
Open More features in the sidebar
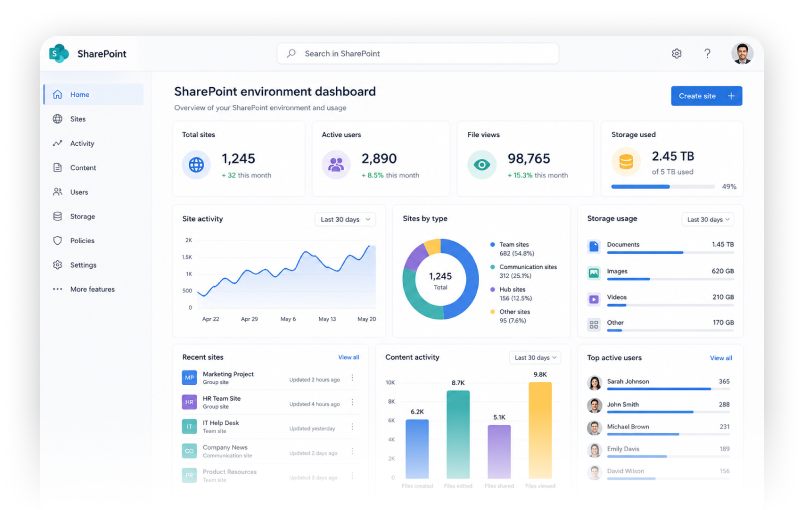click(x=93, y=289)
